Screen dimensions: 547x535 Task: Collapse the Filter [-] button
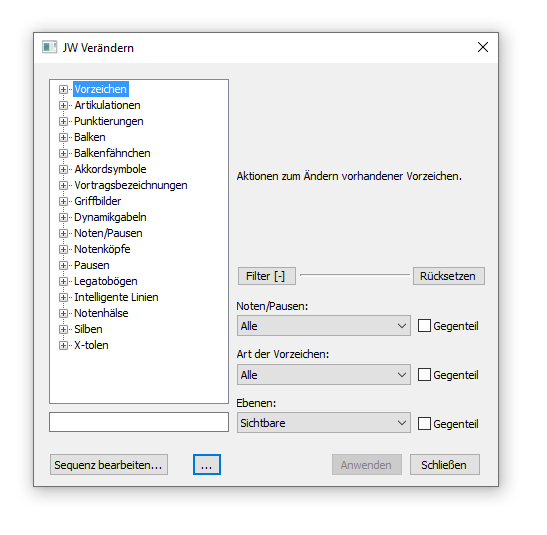pos(267,276)
